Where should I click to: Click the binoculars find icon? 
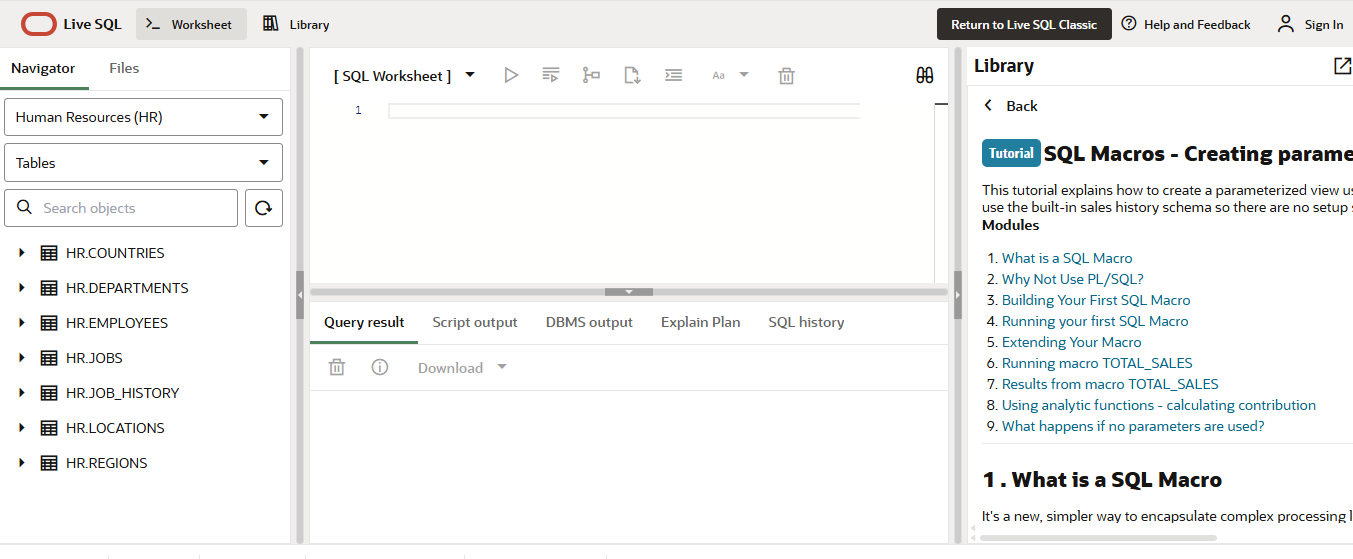(x=925, y=75)
